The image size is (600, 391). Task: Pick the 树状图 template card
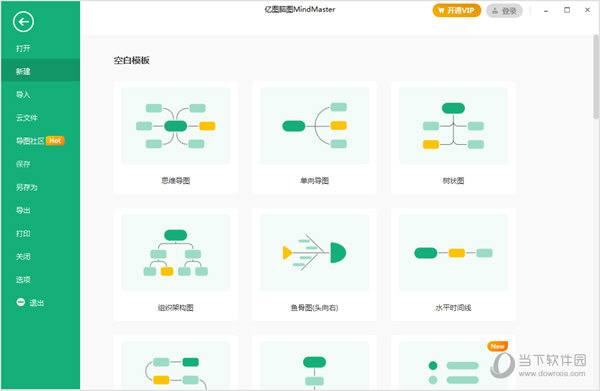pyautogui.click(x=453, y=138)
